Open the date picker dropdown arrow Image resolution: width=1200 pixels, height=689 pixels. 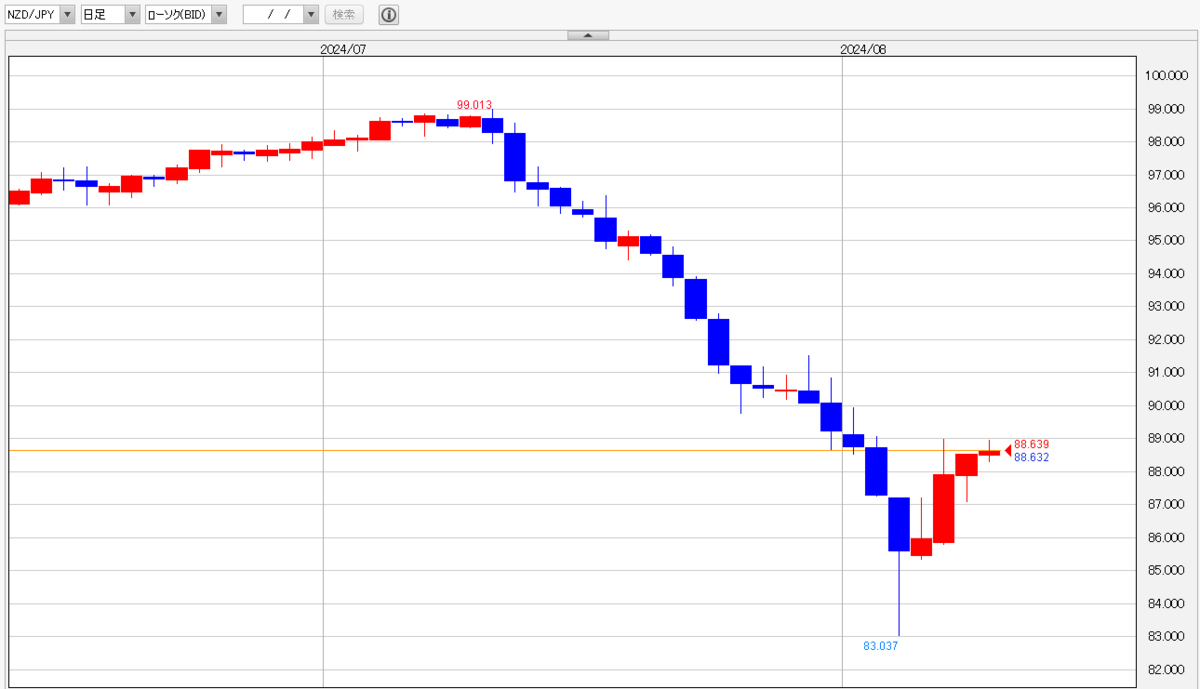click(x=311, y=14)
